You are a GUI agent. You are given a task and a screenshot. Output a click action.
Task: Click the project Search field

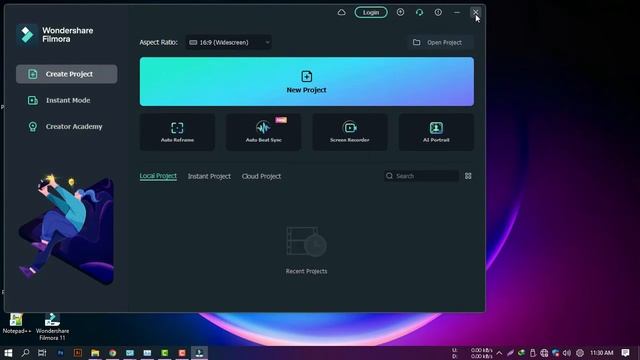(x=421, y=176)
